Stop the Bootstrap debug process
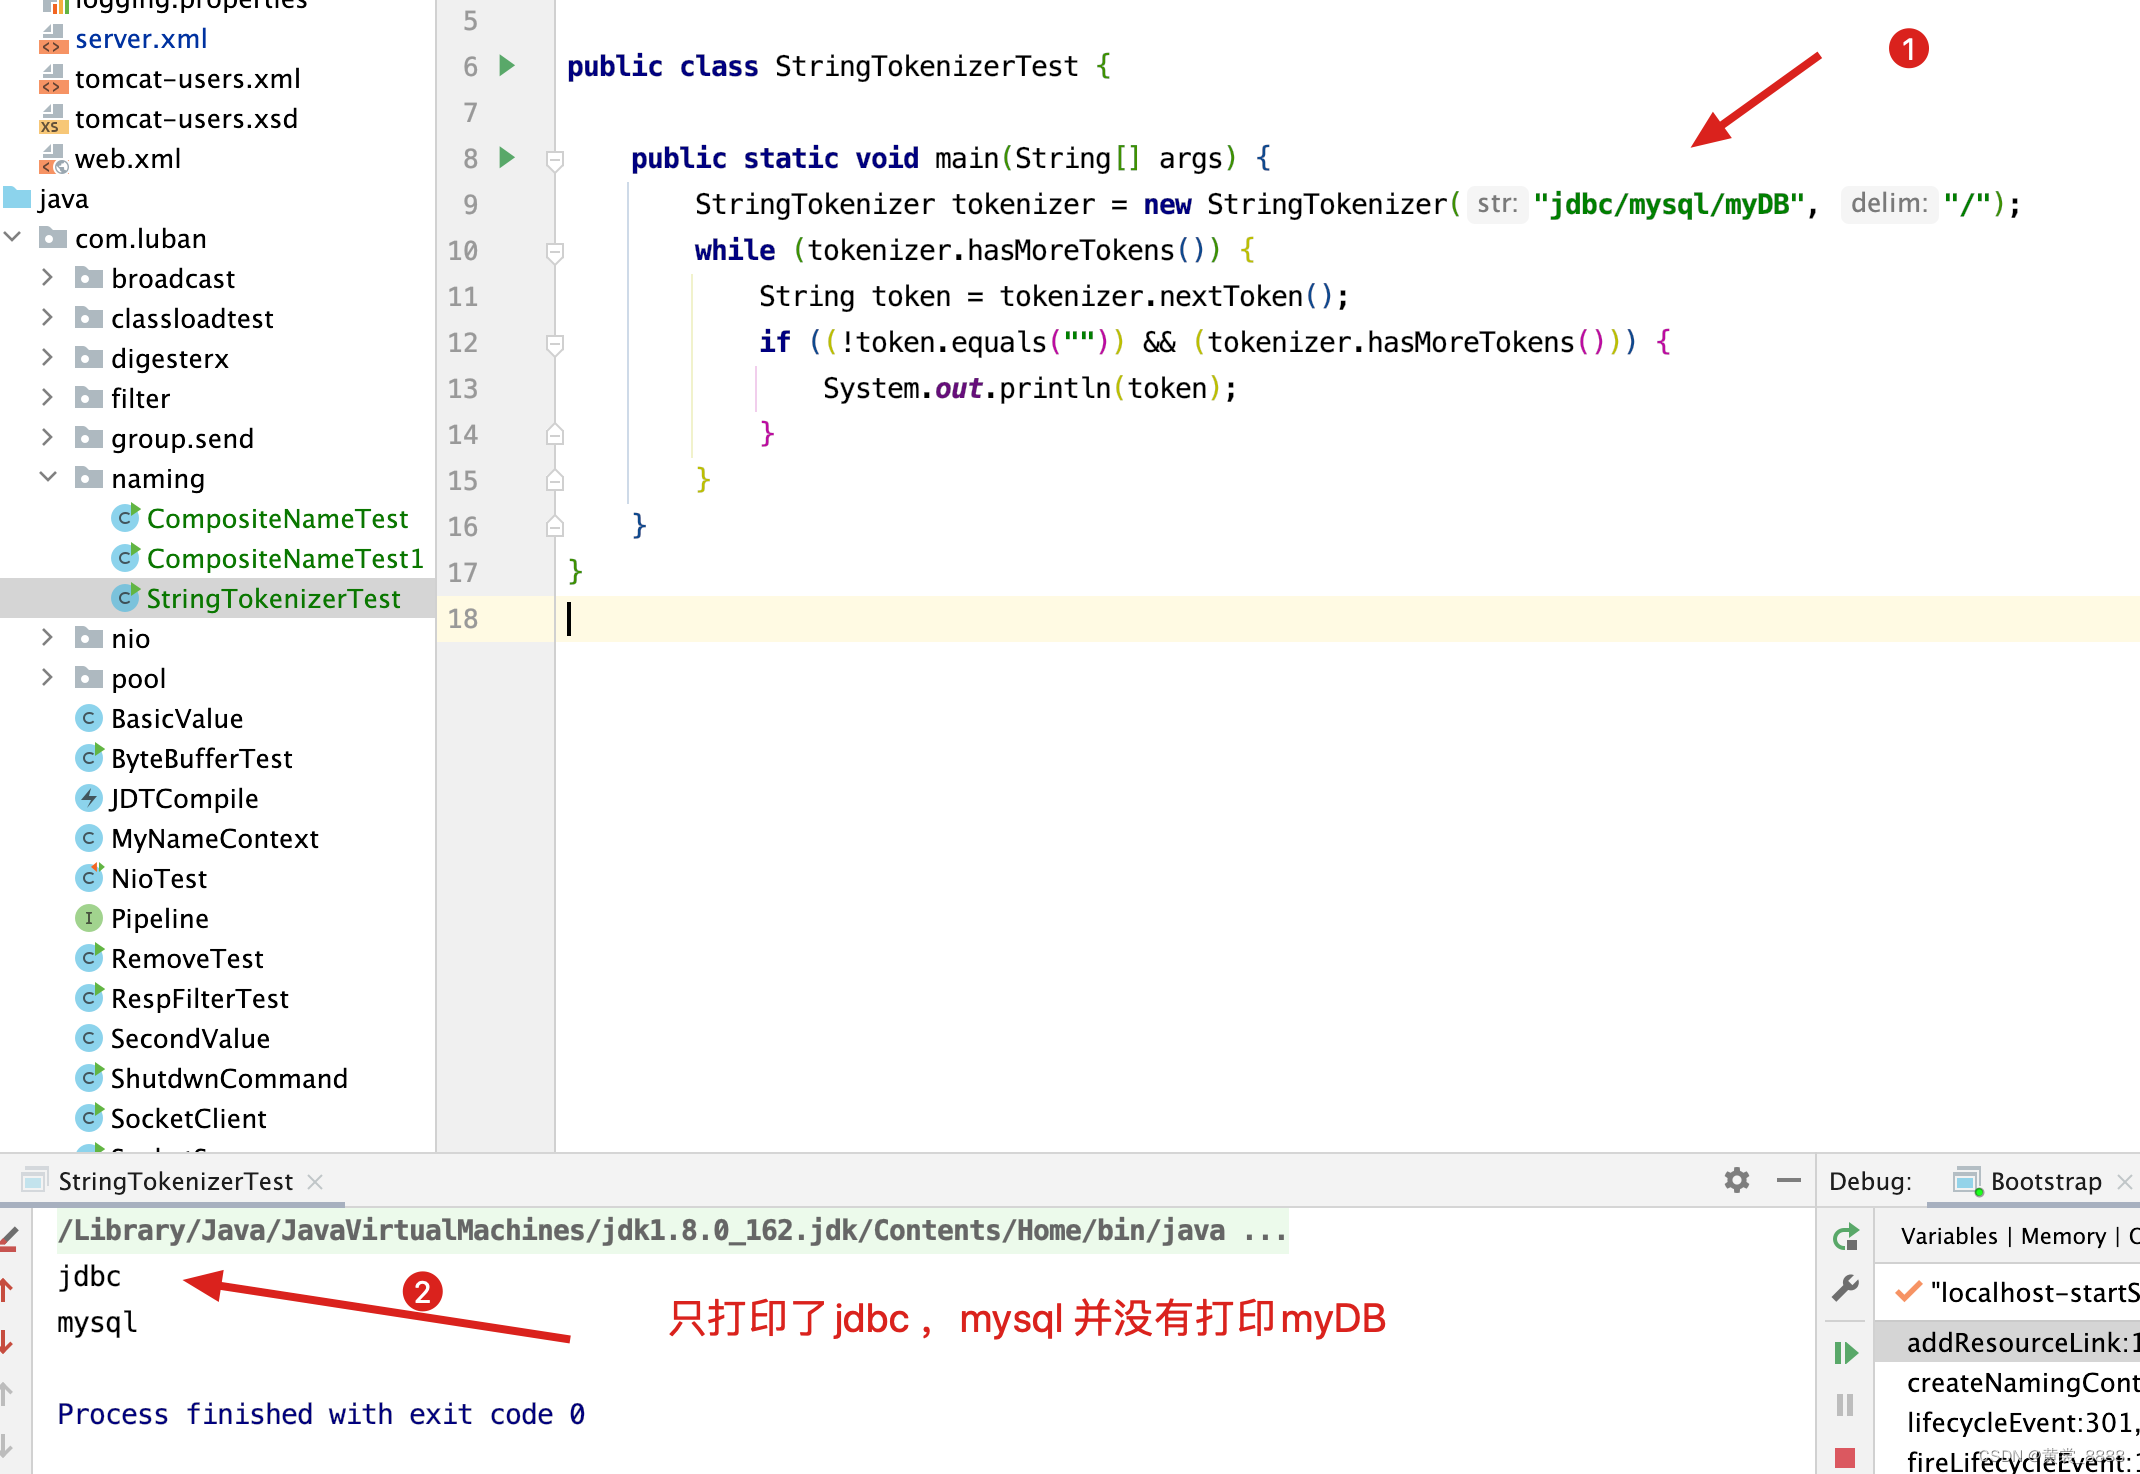 tap(1846, 1457)
